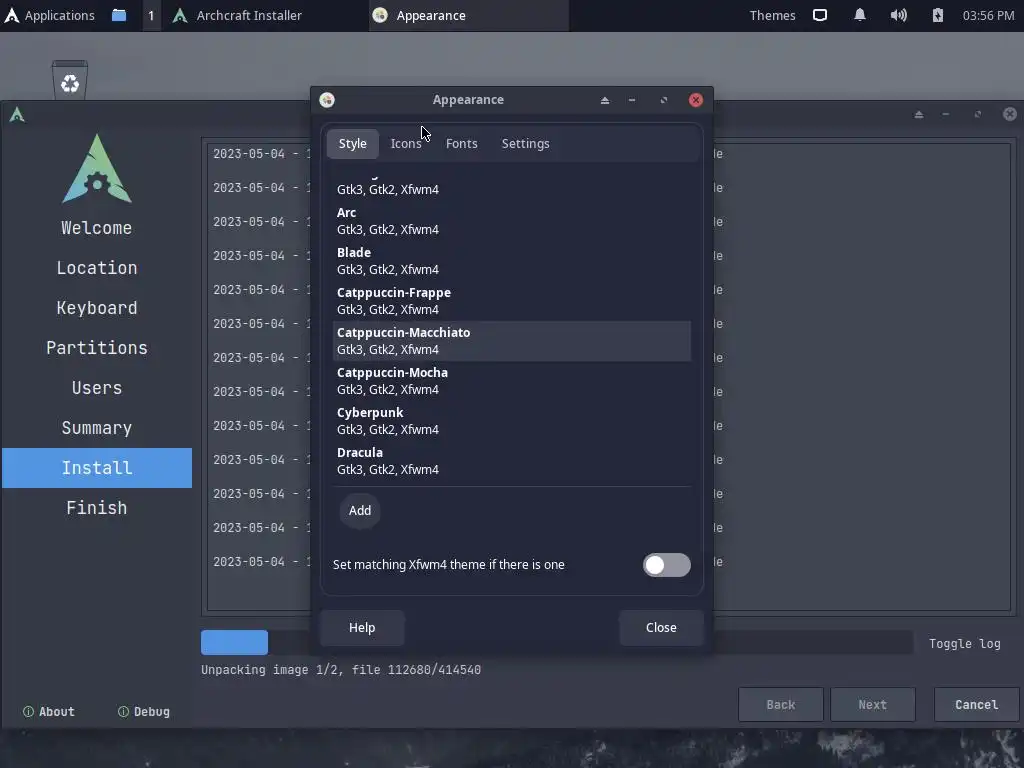This screenshot has width=1024, height=768.
Task: Click Summary step in installer sidebar
Action: 97,428
